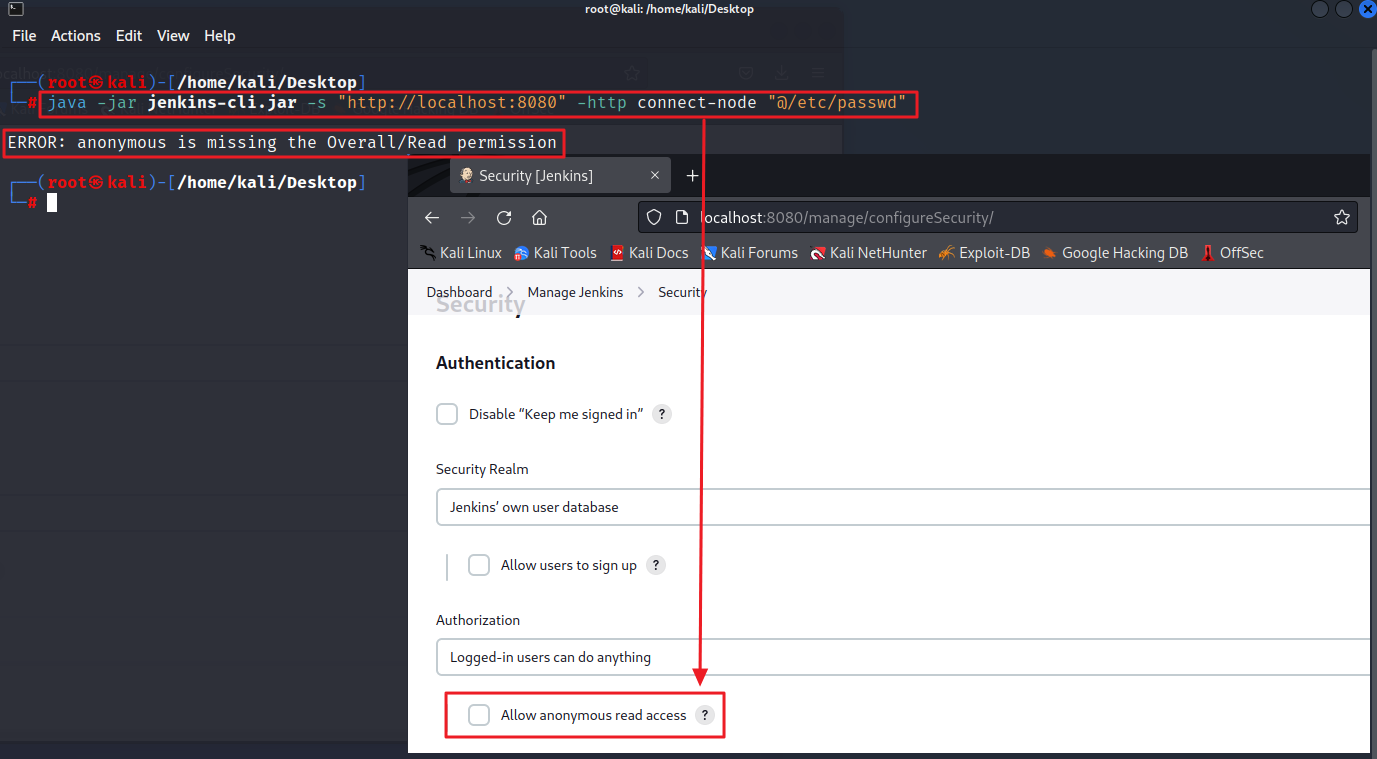Open the terminal Edit menu

[x=129, y=36]
